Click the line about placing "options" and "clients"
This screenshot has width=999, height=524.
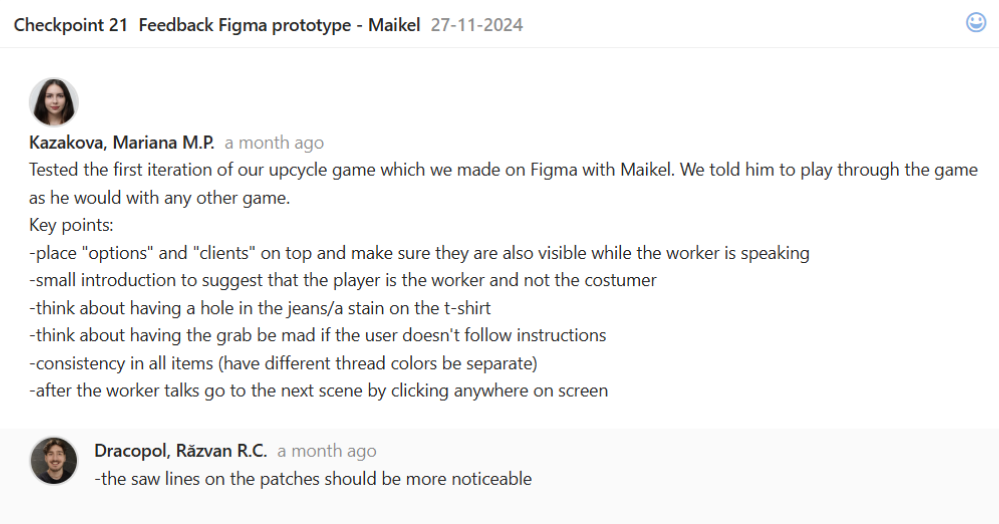click(x=419, y=253)
